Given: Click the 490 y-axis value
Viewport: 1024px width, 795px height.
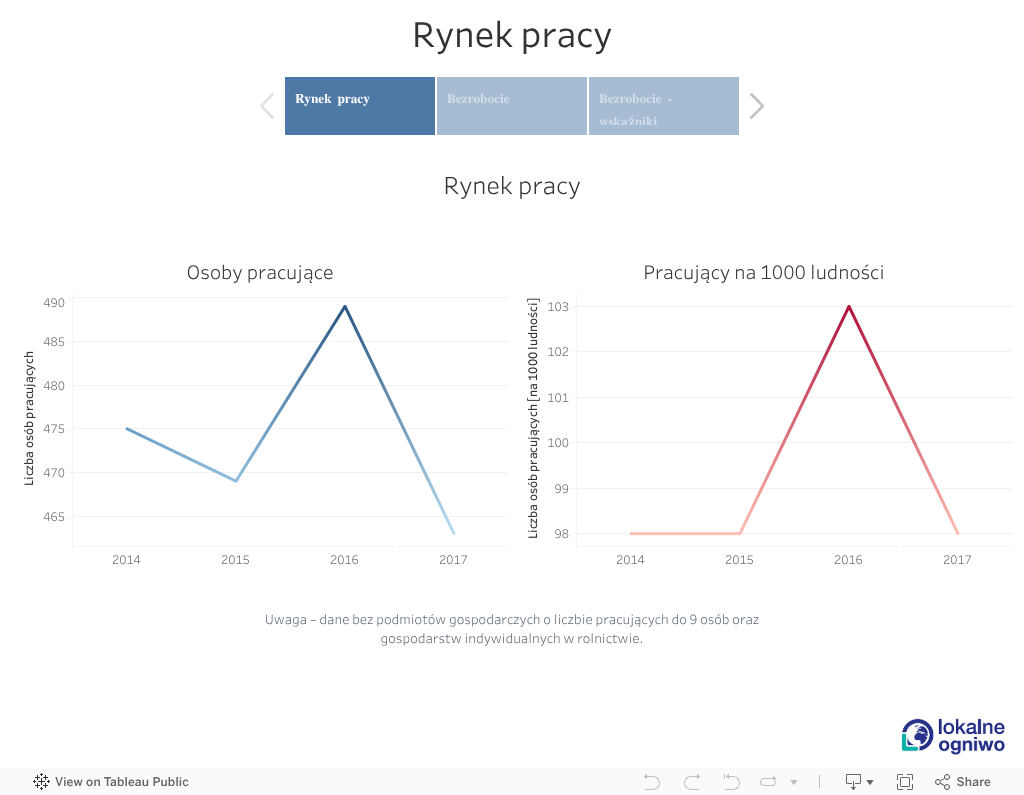Looking at the screenshot, I should [x=54, y=302].
